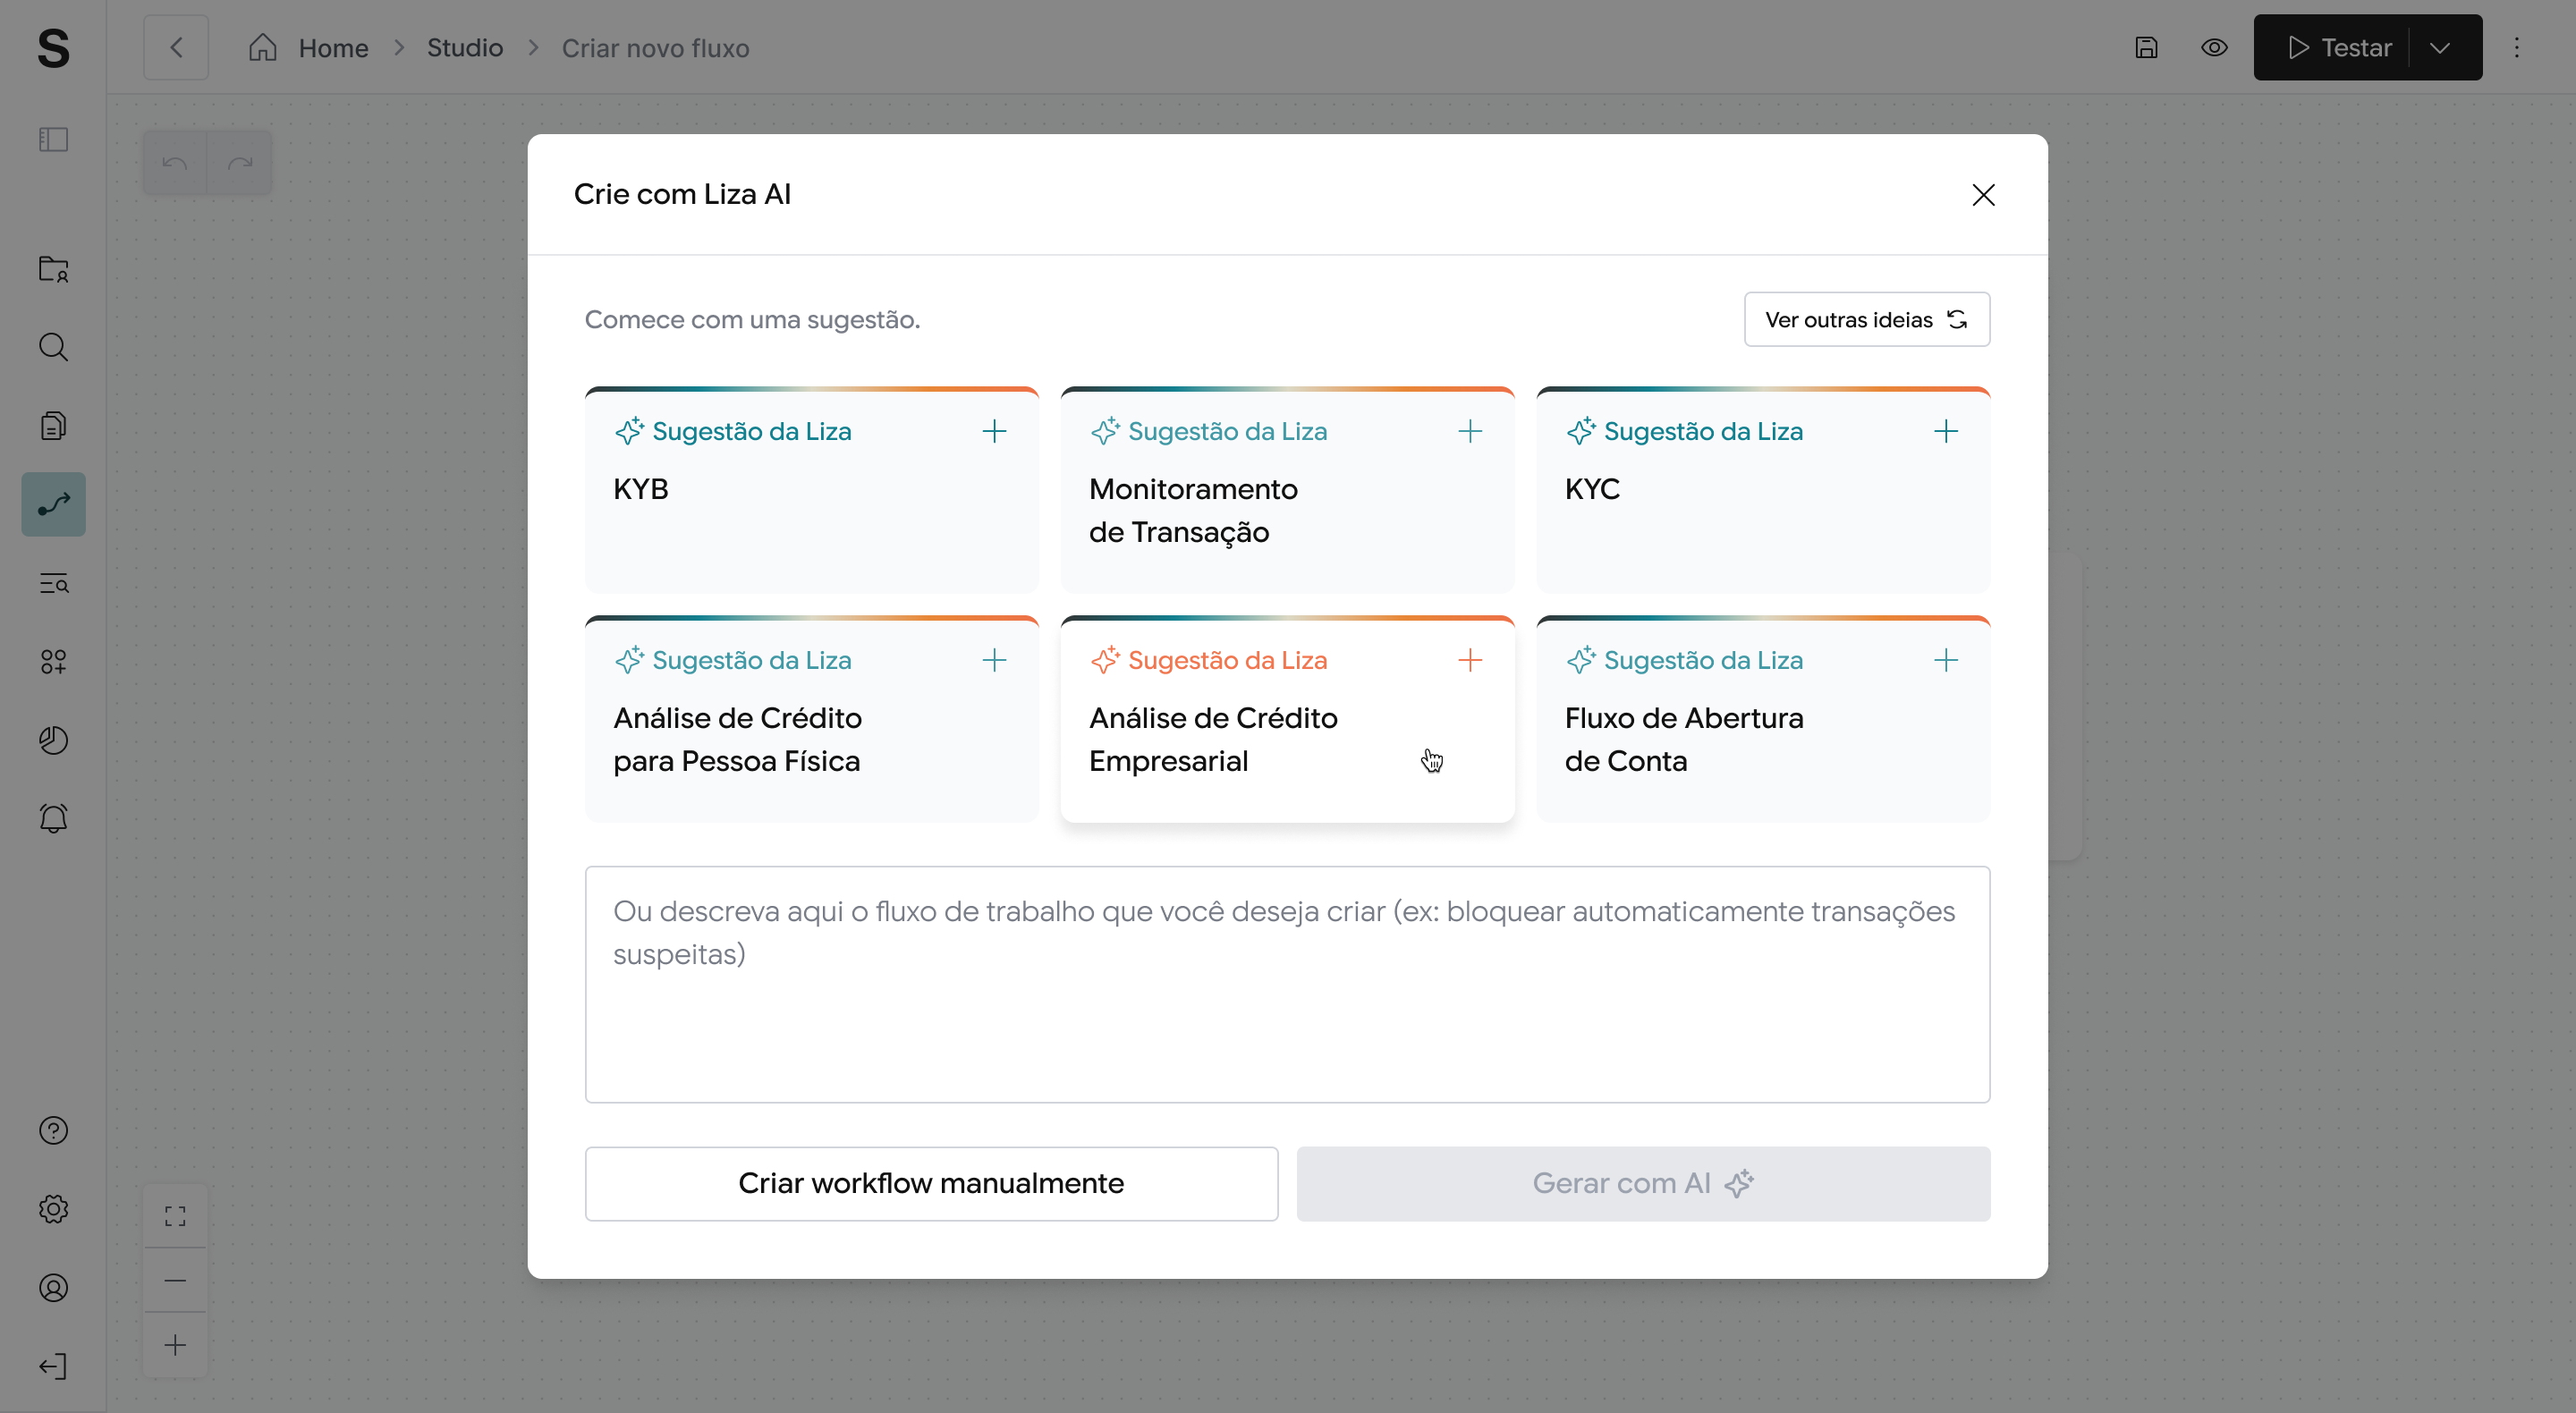This screenshot has width=2576, height=1413.
Task: Click Criar workflow manualmente button
Action: [931, 1183]
